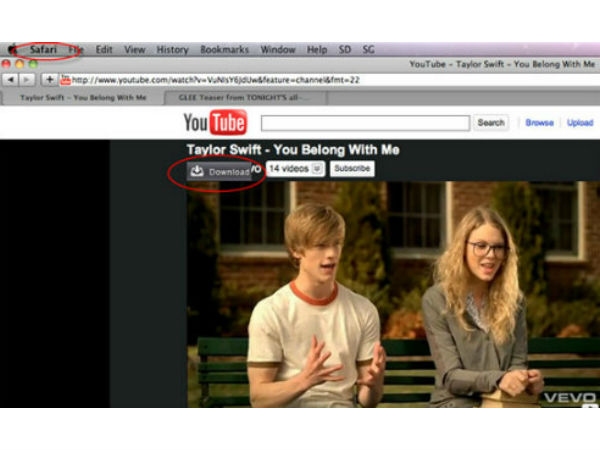Click the download arrow icon
Viewport: 600px width, 450px height.
[x=197, y=171]
